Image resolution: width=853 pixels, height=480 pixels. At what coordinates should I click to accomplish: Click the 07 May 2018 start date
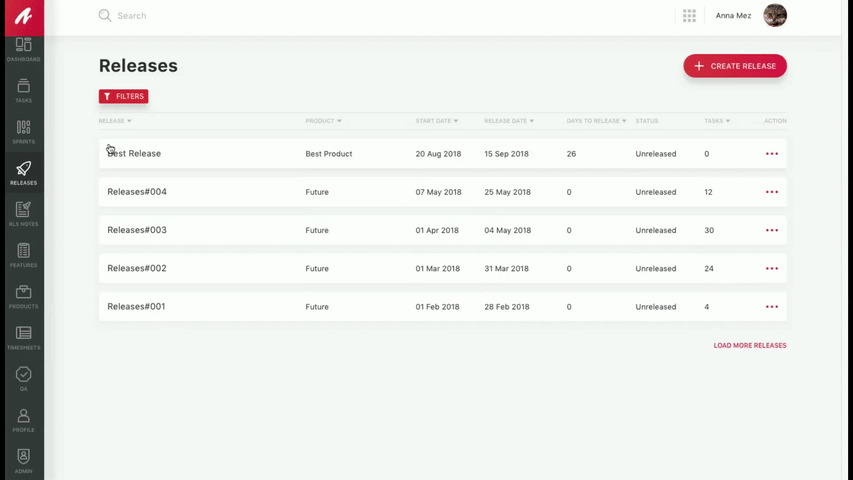click(x=438, y=192)
